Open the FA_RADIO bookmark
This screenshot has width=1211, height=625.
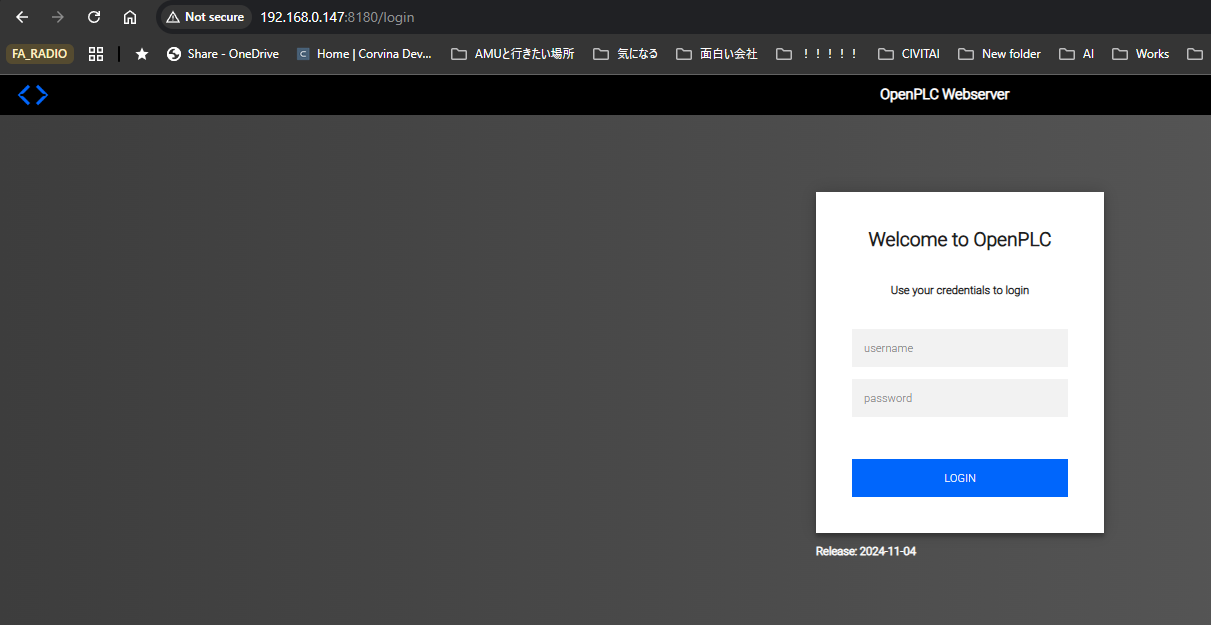[x=40, y=54]
